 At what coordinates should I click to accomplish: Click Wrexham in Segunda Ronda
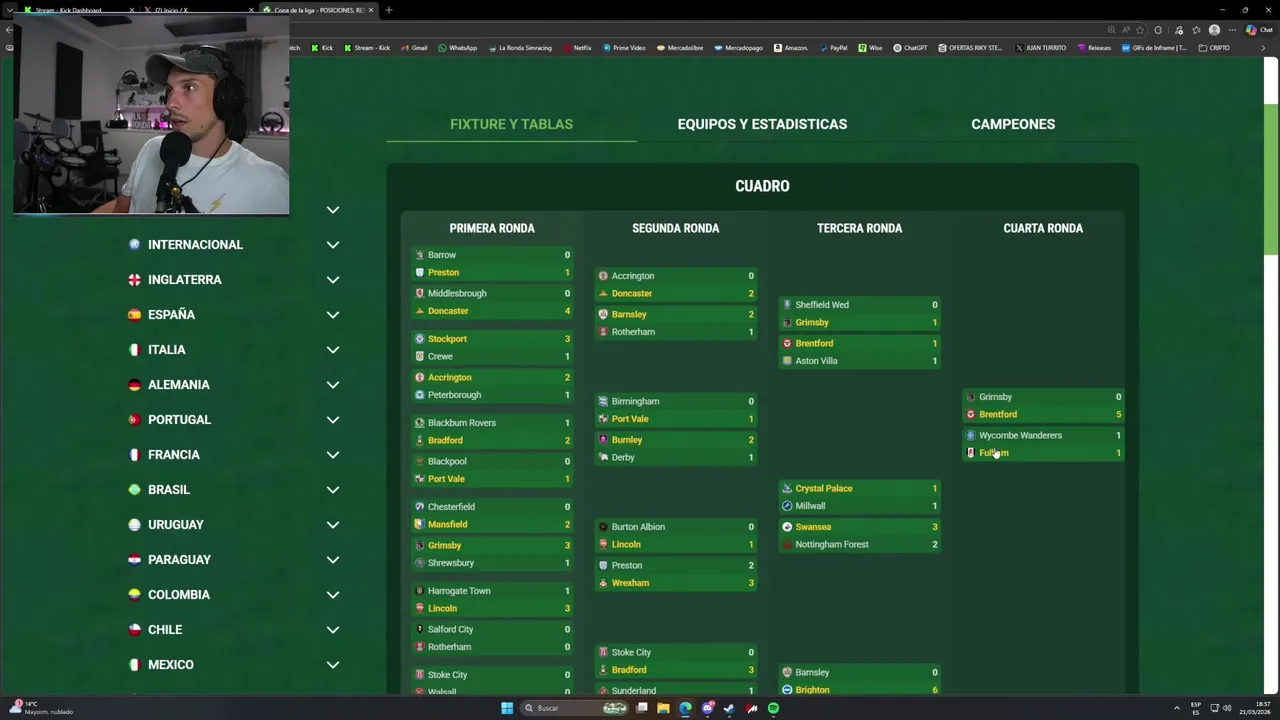[x=630, y=583]
